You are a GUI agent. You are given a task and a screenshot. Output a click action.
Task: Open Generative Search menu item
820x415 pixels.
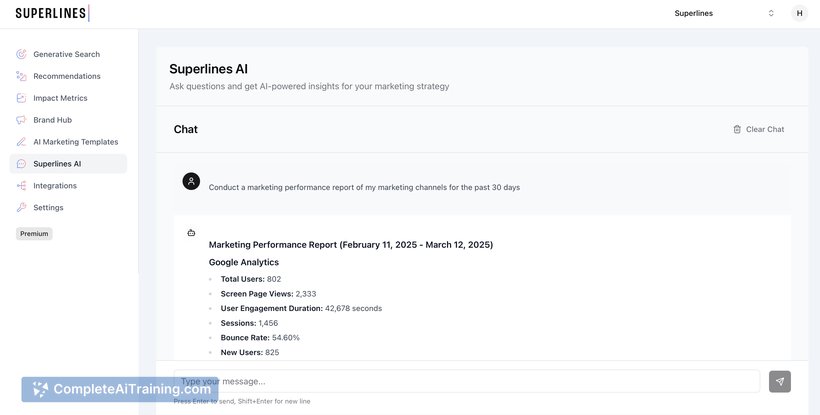tap(69, 54)
